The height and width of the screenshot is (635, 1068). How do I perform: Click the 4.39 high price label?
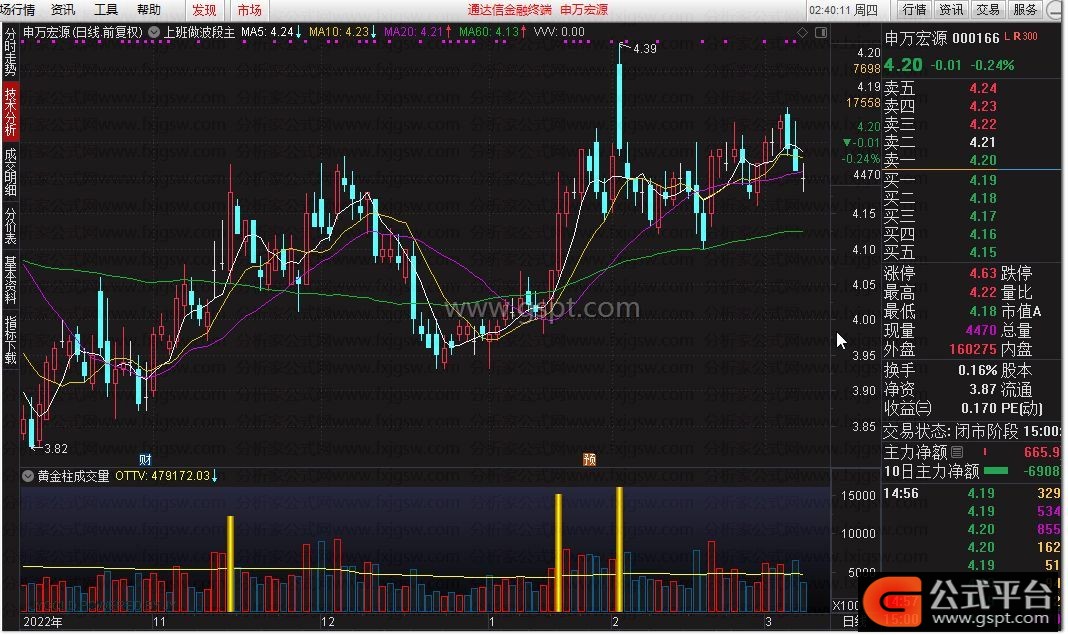644,49
